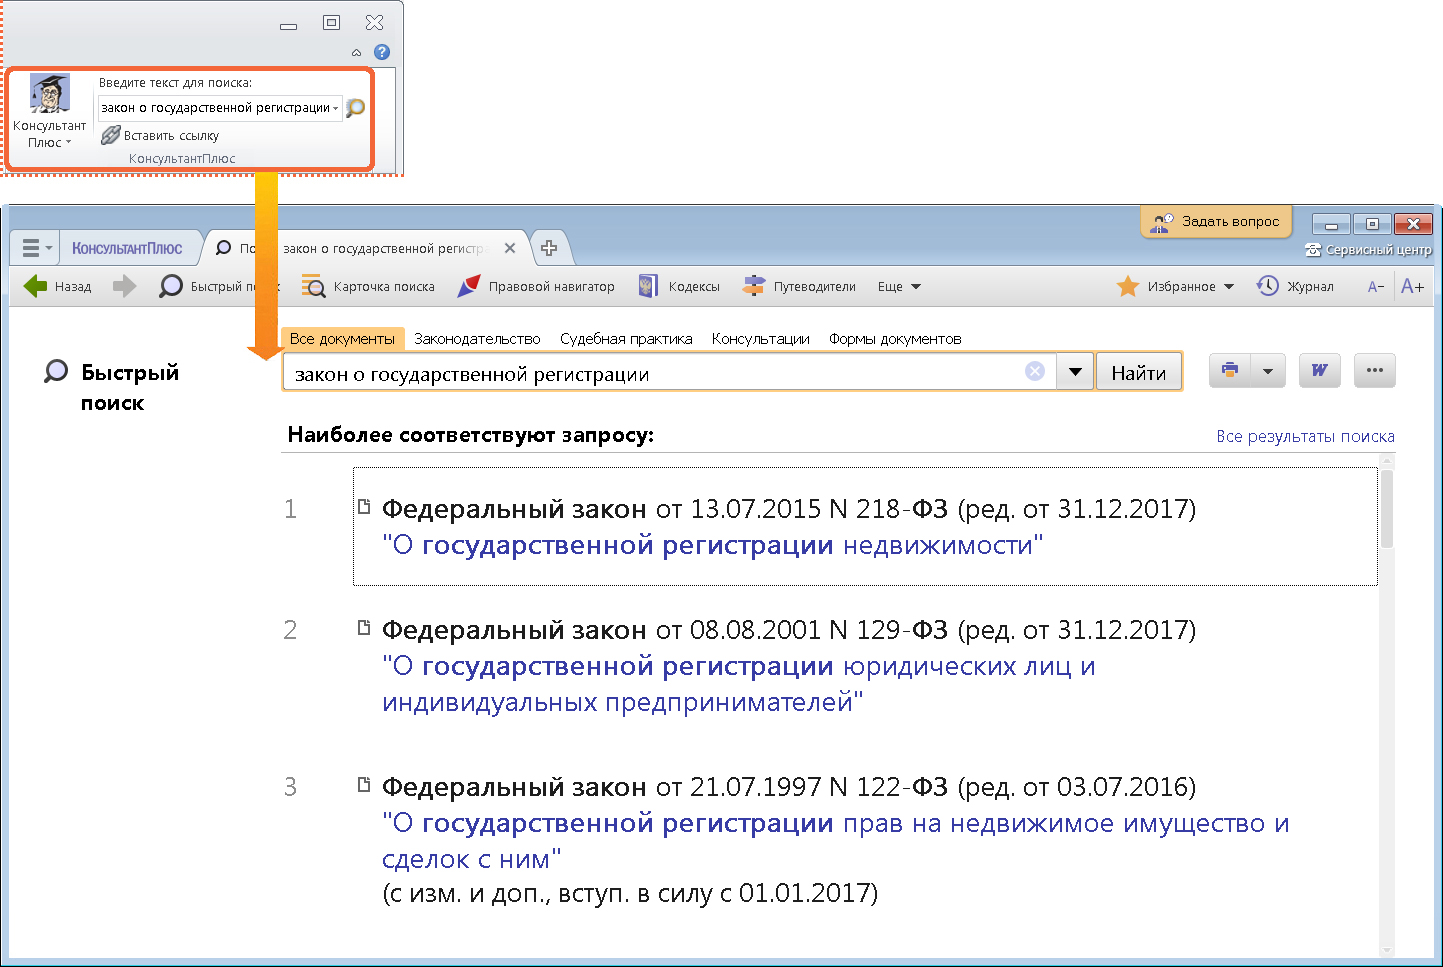Viewport: 1443px width, 967px height.
Task: Click the Найти button
Action: point(1139,372)
